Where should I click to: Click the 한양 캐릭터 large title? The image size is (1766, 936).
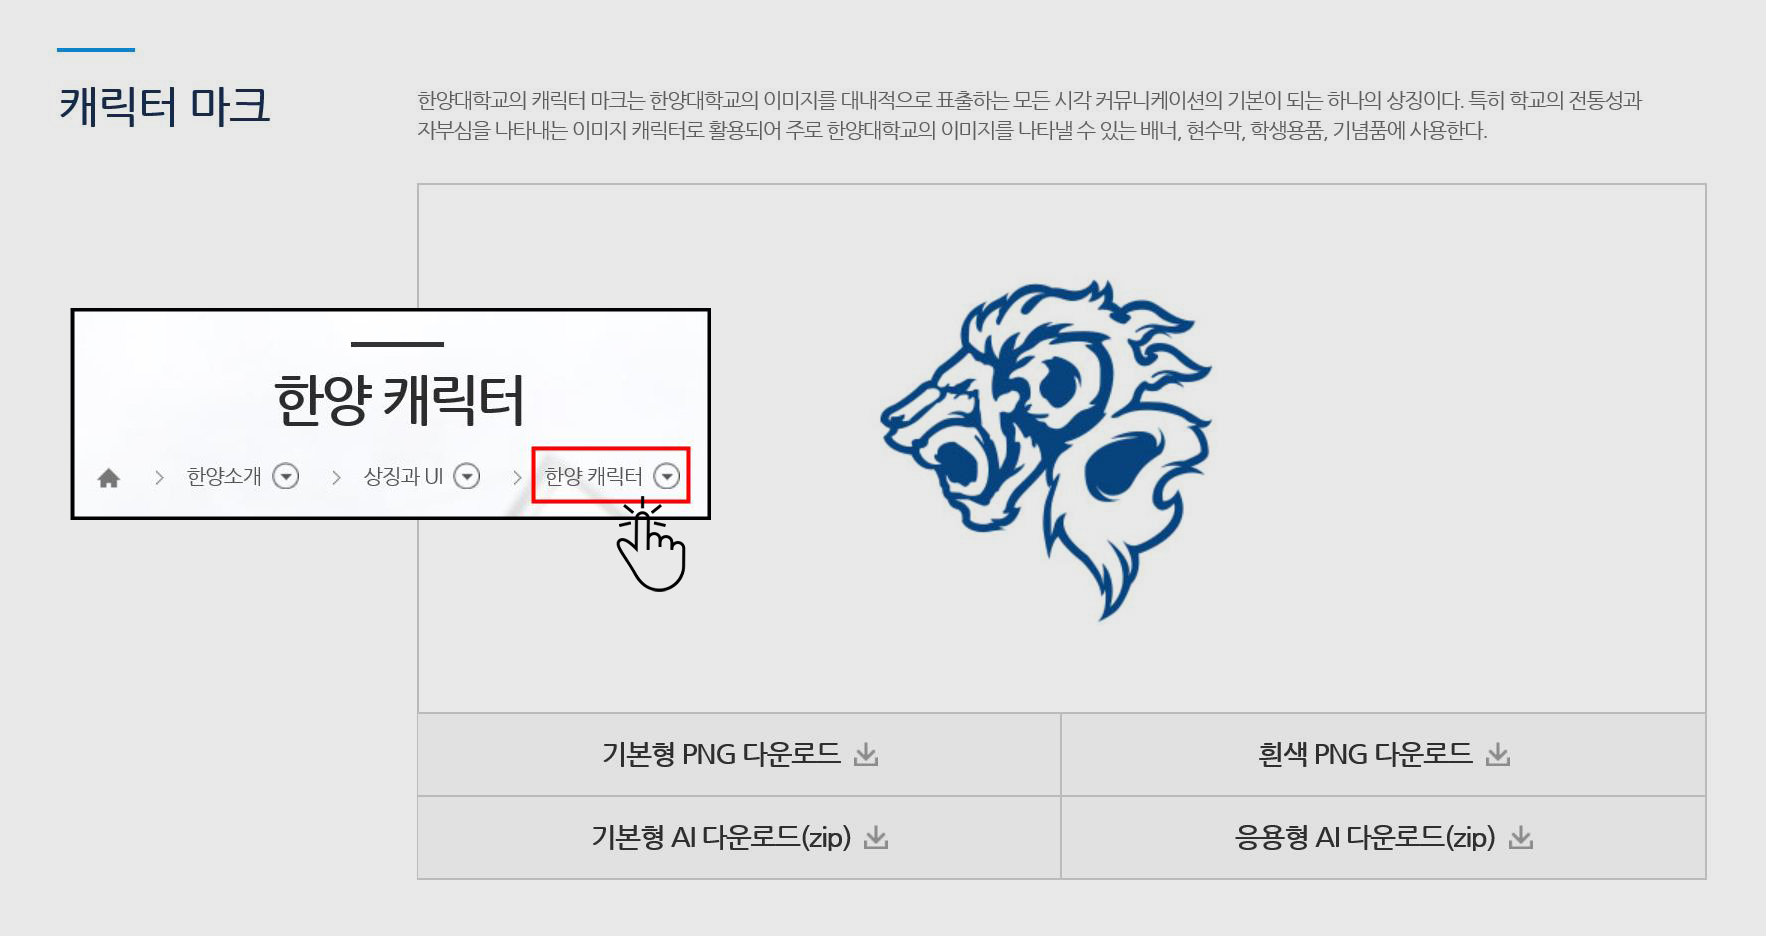(x=399, y=400)
